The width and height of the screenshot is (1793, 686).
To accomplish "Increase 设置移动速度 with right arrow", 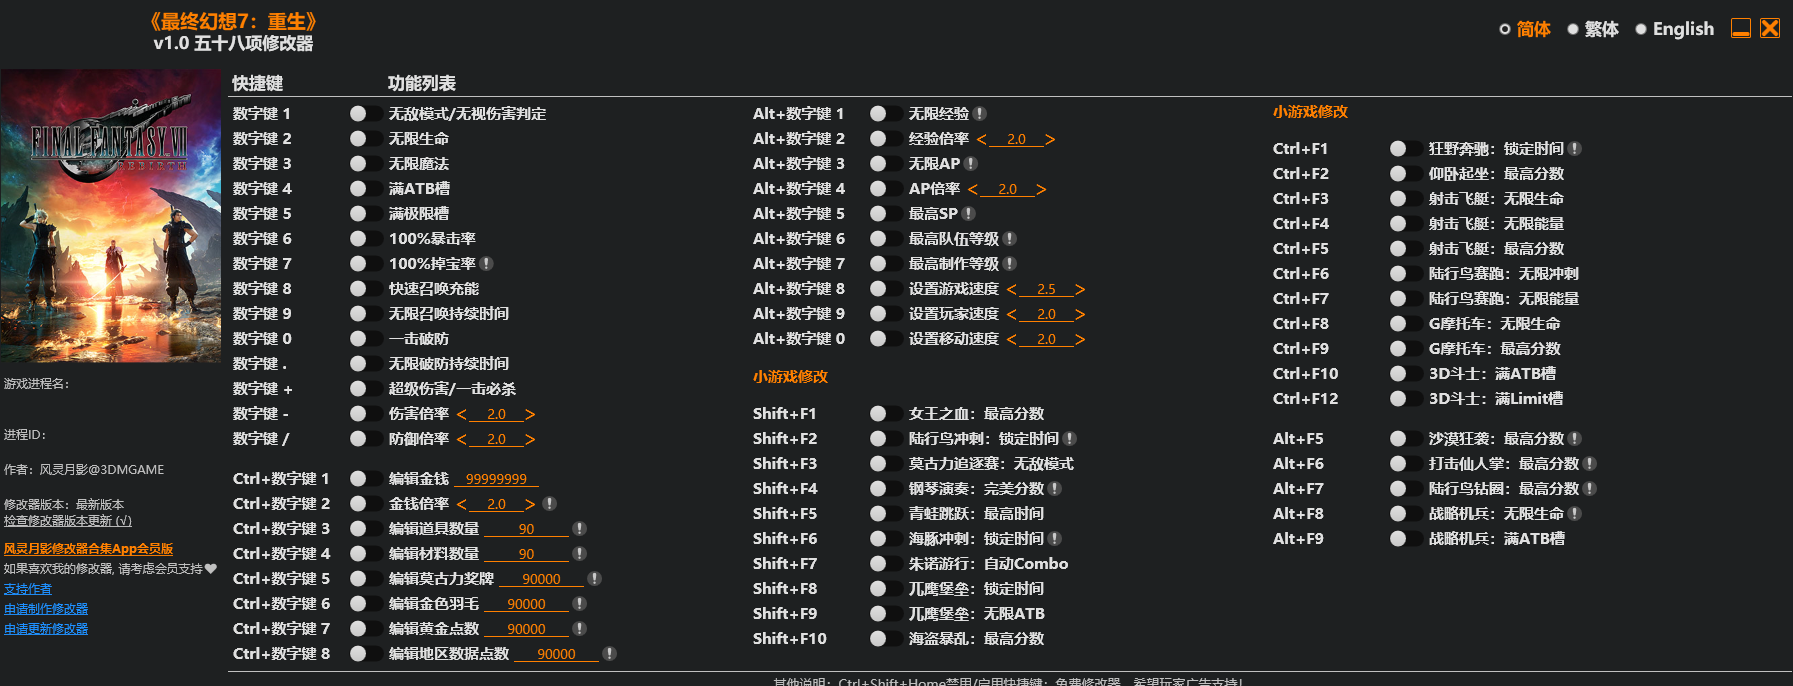I will (1080, 339).
